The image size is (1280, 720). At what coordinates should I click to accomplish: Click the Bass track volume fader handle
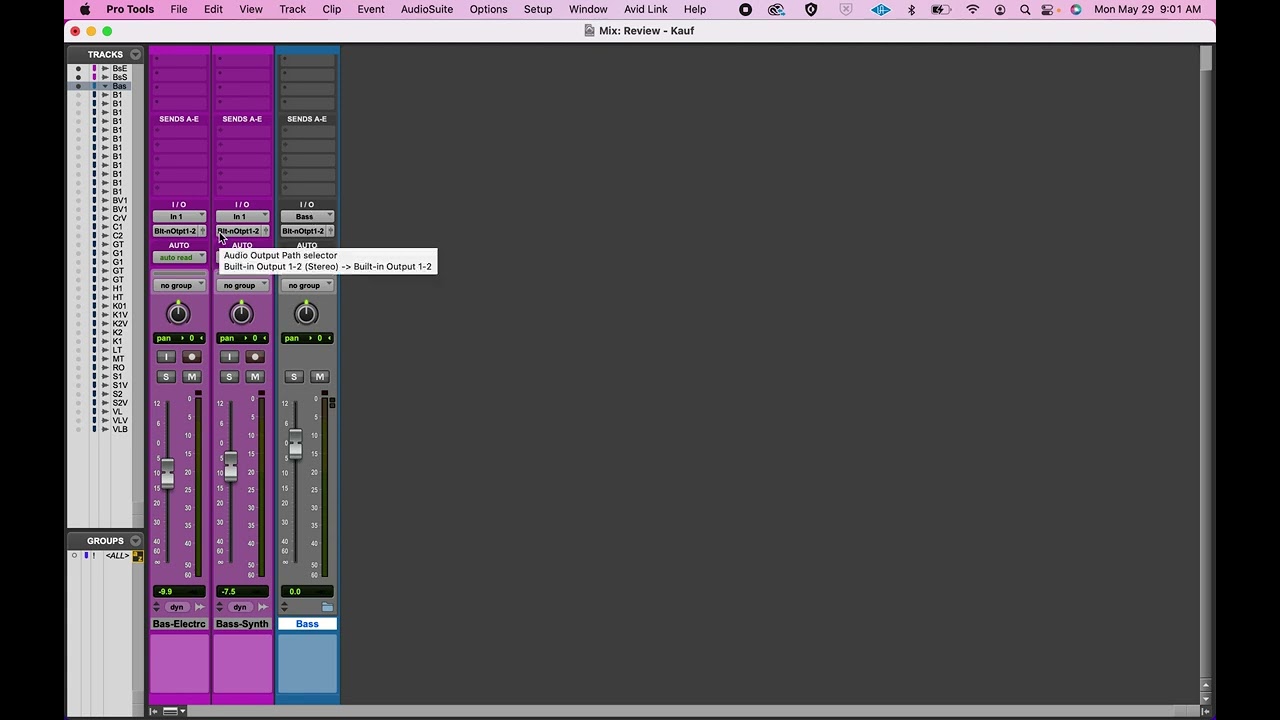click(295, 444)
